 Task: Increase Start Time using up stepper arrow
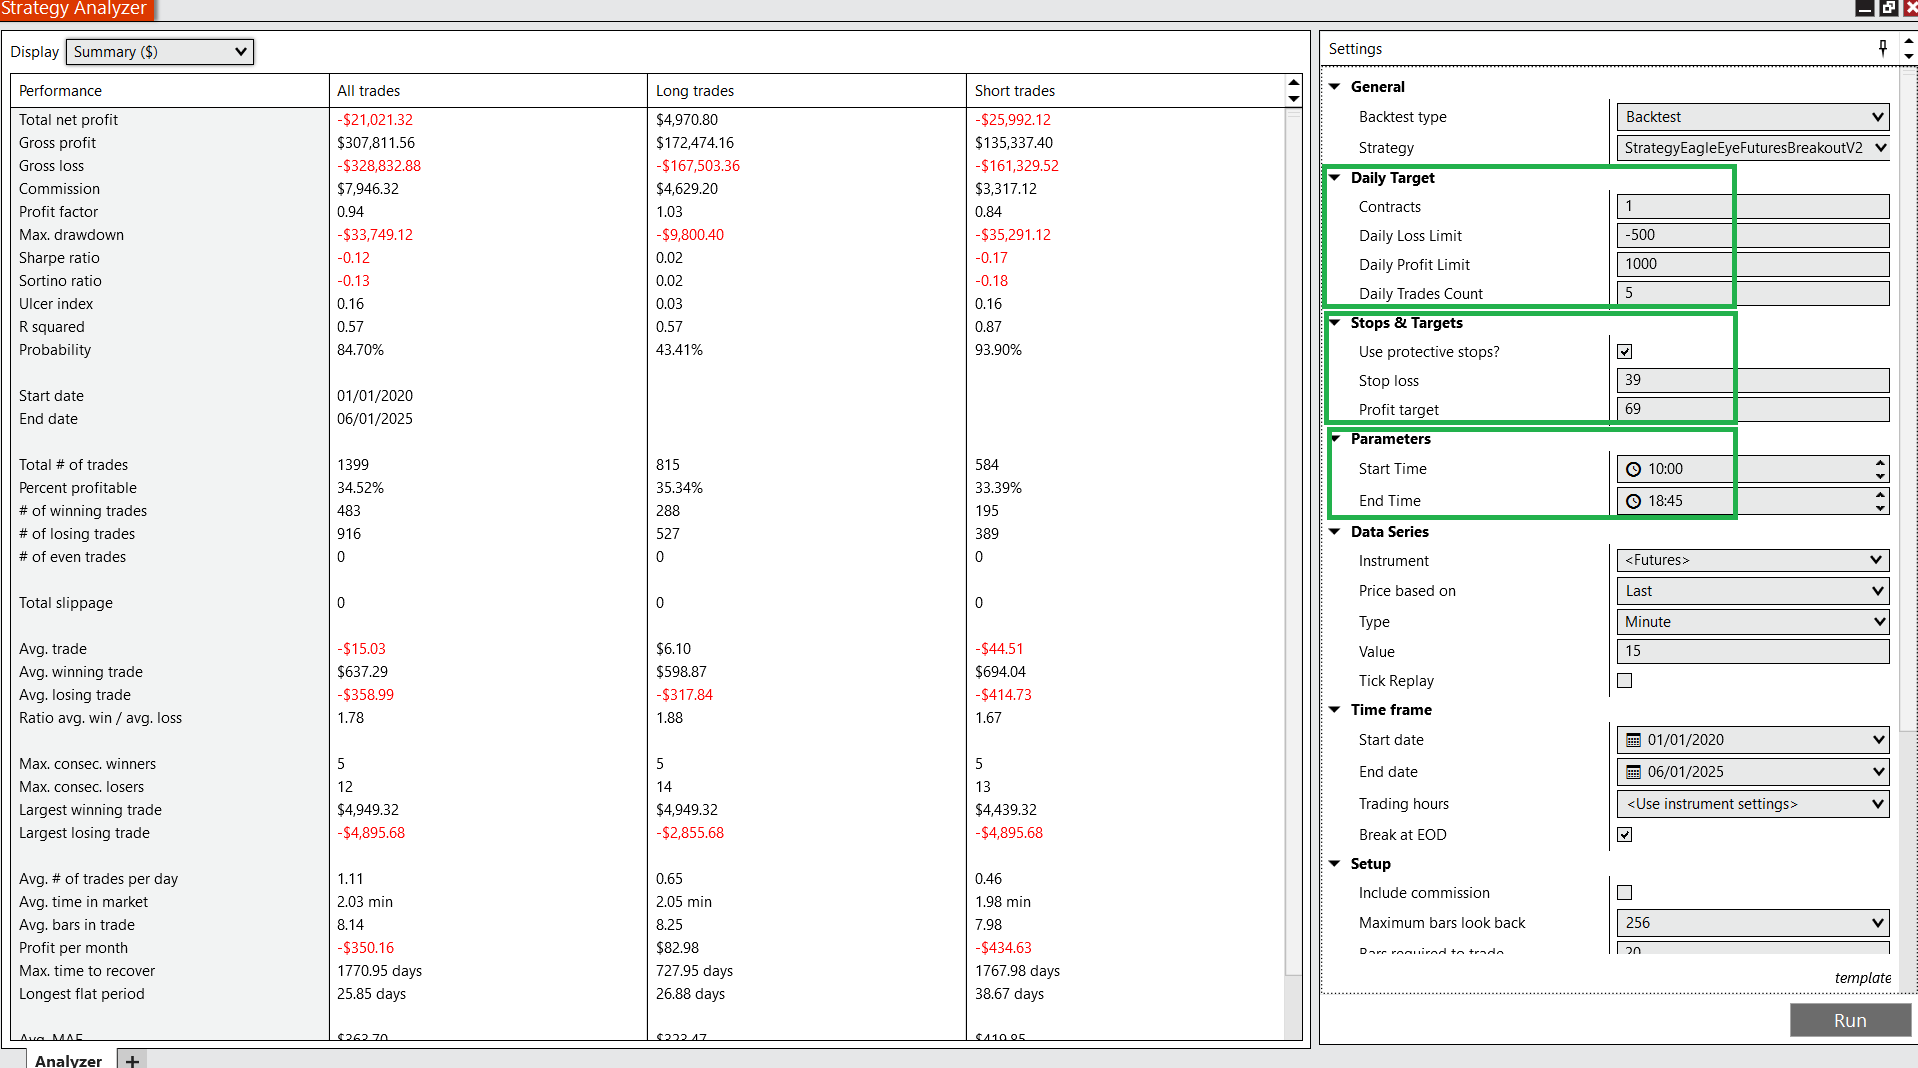(x=1881, y=463)
